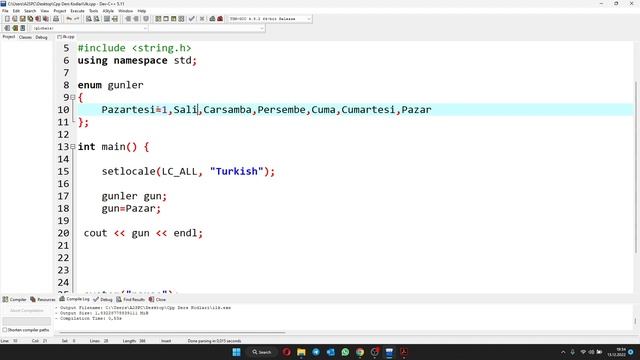
Task: Open the Tools menu
Action: 93,11
